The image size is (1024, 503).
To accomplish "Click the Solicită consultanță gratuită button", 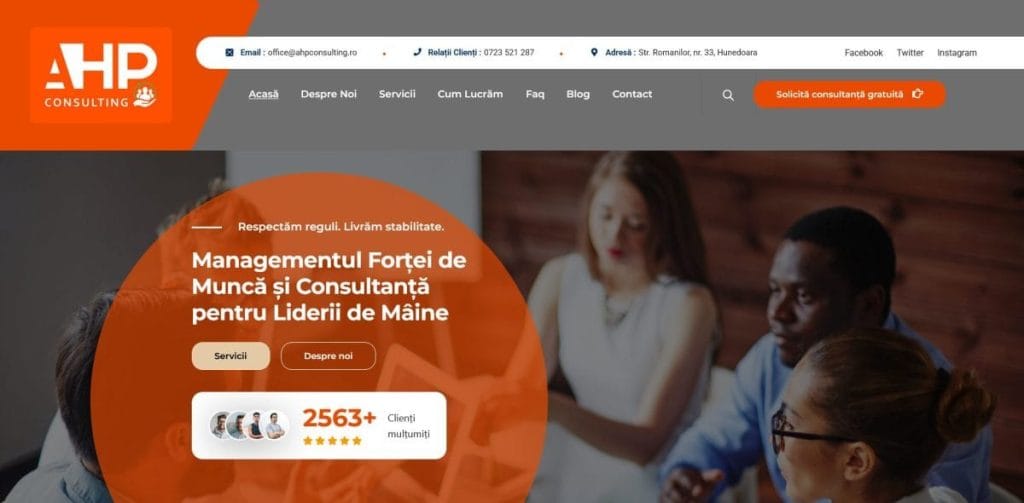I will [x=849, y=94].
